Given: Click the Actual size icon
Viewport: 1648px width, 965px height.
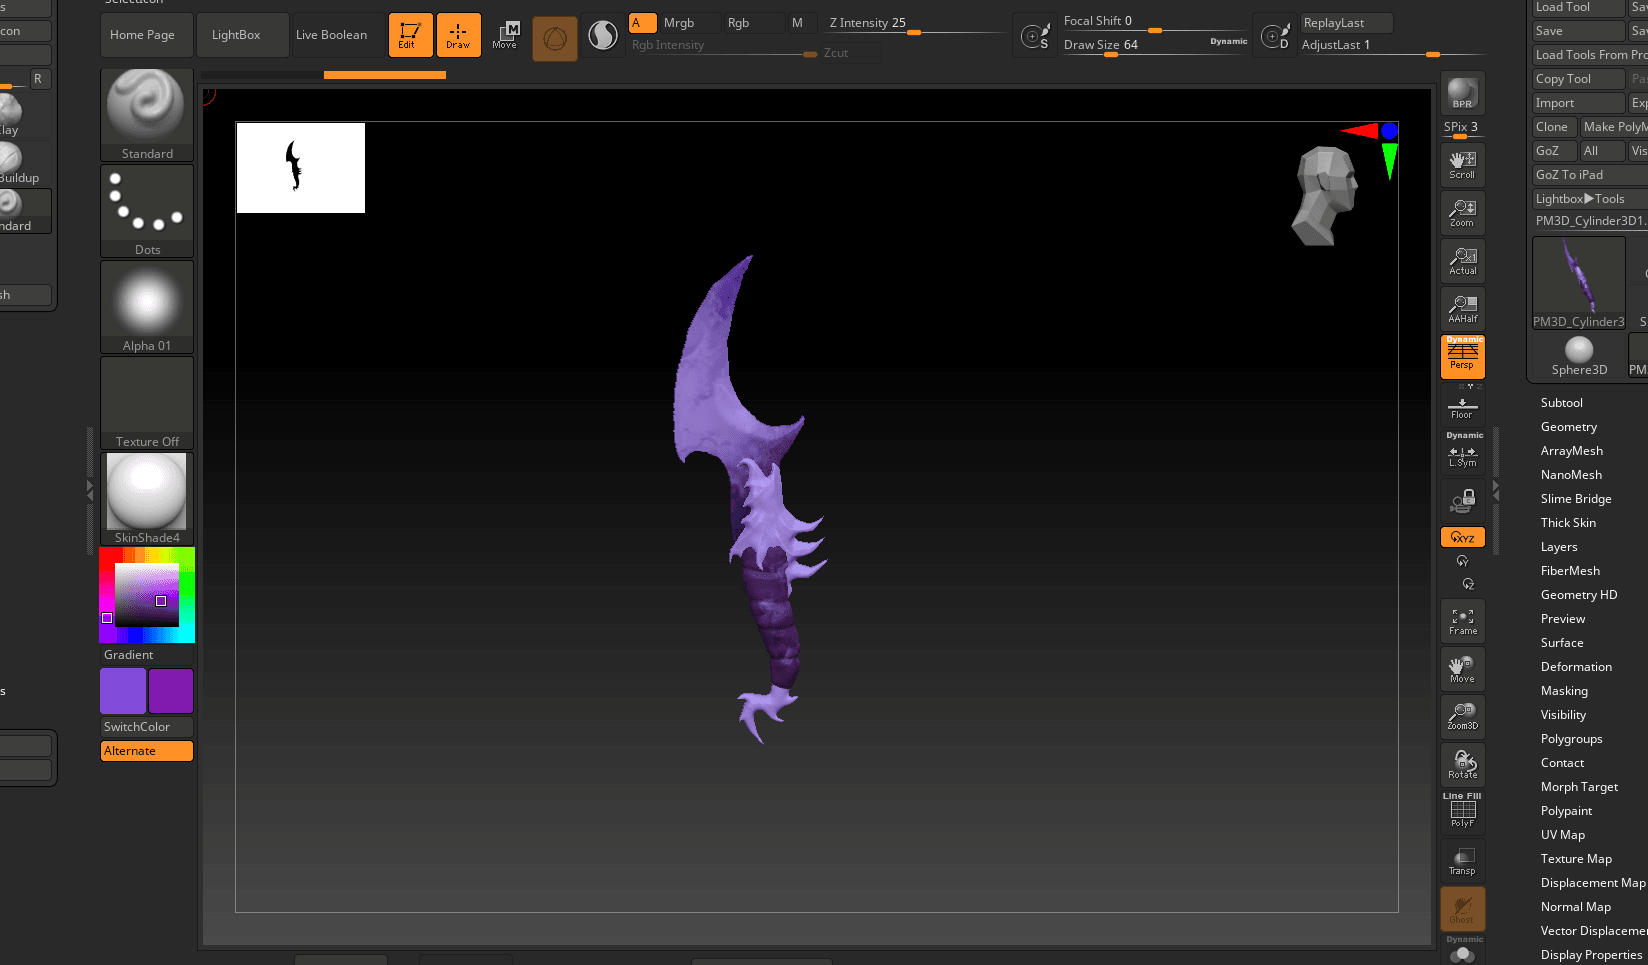Looking at the screenshot, I should 1462,261.
